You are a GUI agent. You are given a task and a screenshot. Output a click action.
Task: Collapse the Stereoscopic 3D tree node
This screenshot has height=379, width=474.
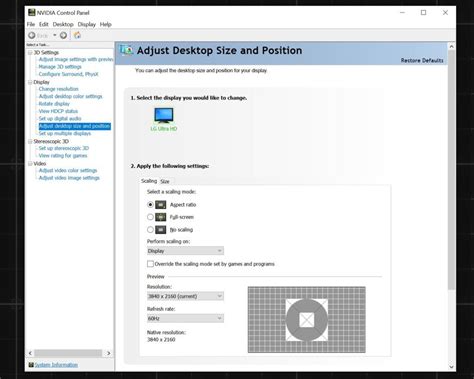[30, 141]
